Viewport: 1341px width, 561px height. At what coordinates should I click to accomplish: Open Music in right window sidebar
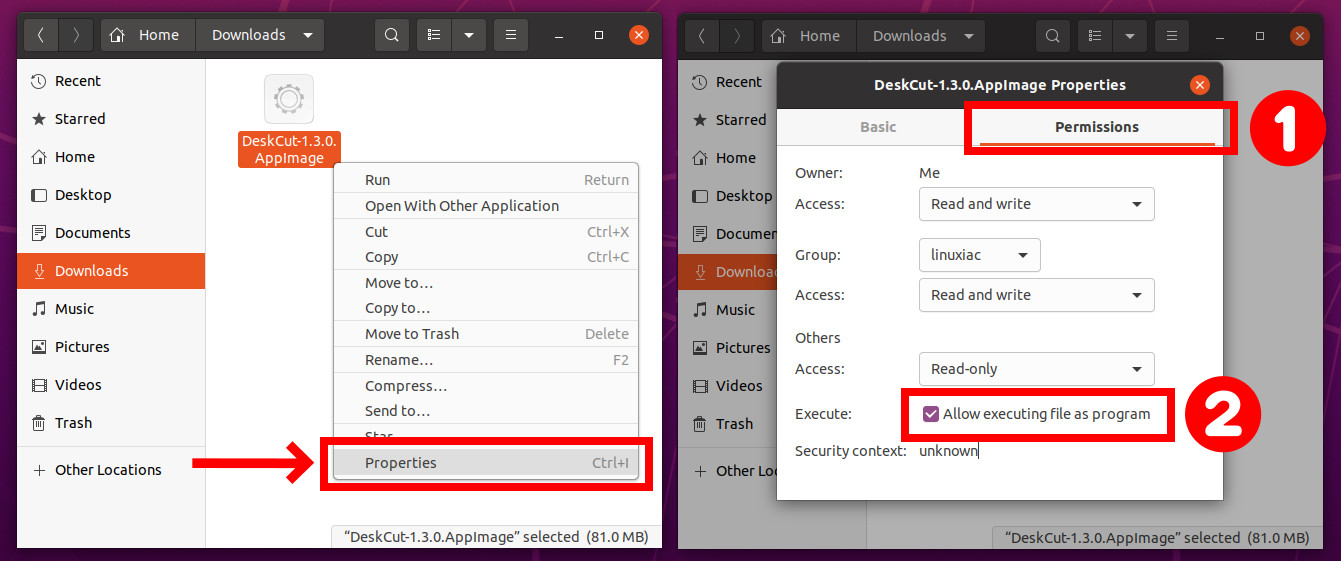coord(728,310)
